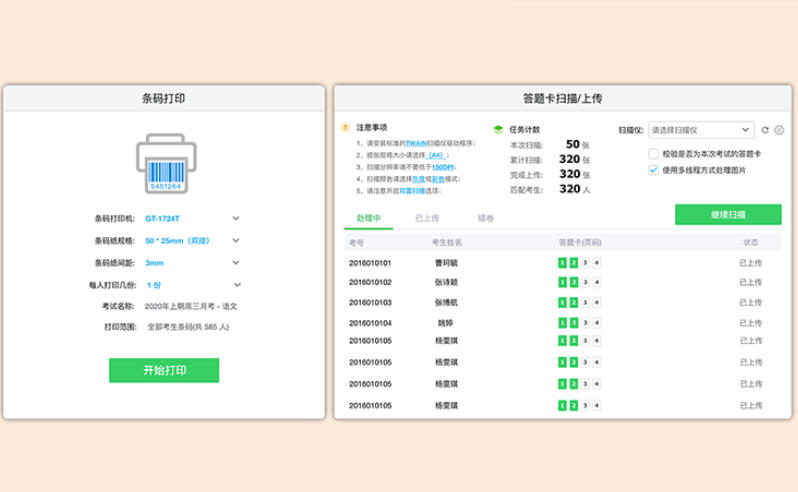Click the barcode printer icon
This screenshot has height=492, width=798.
click(x=165, y=163)
